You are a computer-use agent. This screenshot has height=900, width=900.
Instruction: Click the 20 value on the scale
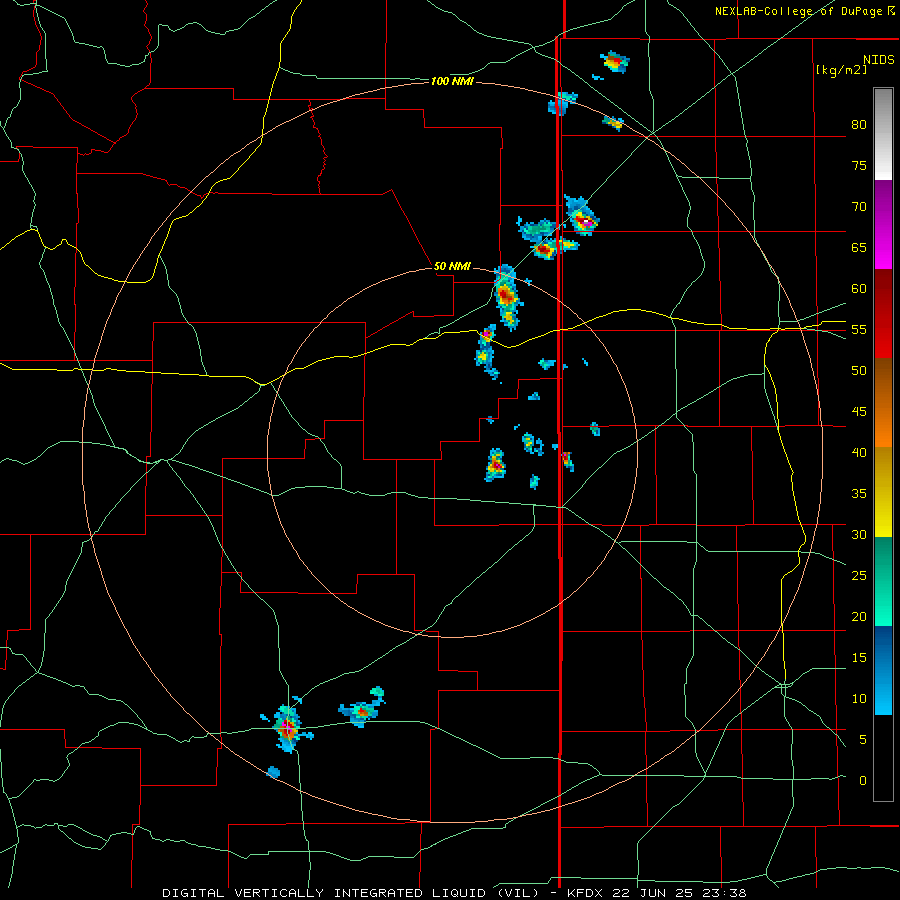pyautogui.click(x=859, y=617)
